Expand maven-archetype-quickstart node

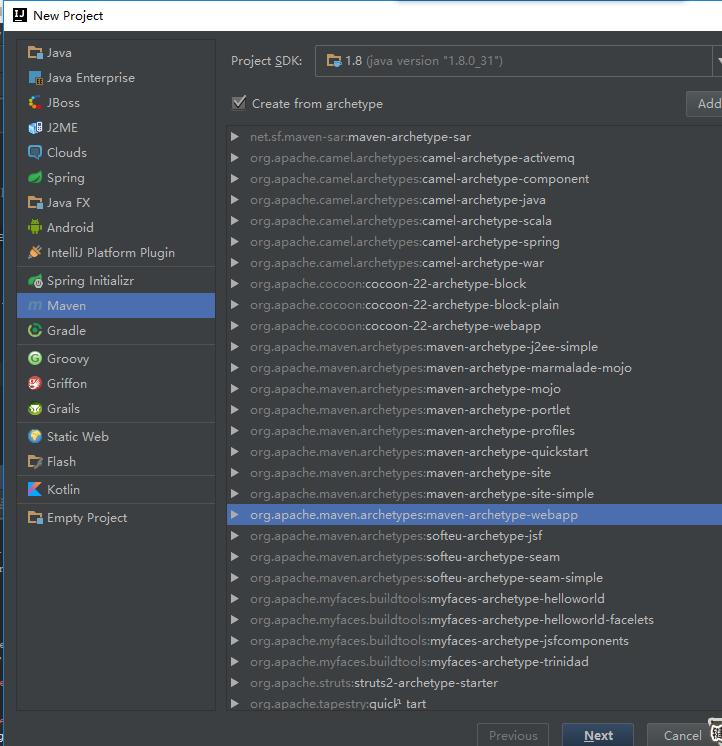[x=234, y=452]
